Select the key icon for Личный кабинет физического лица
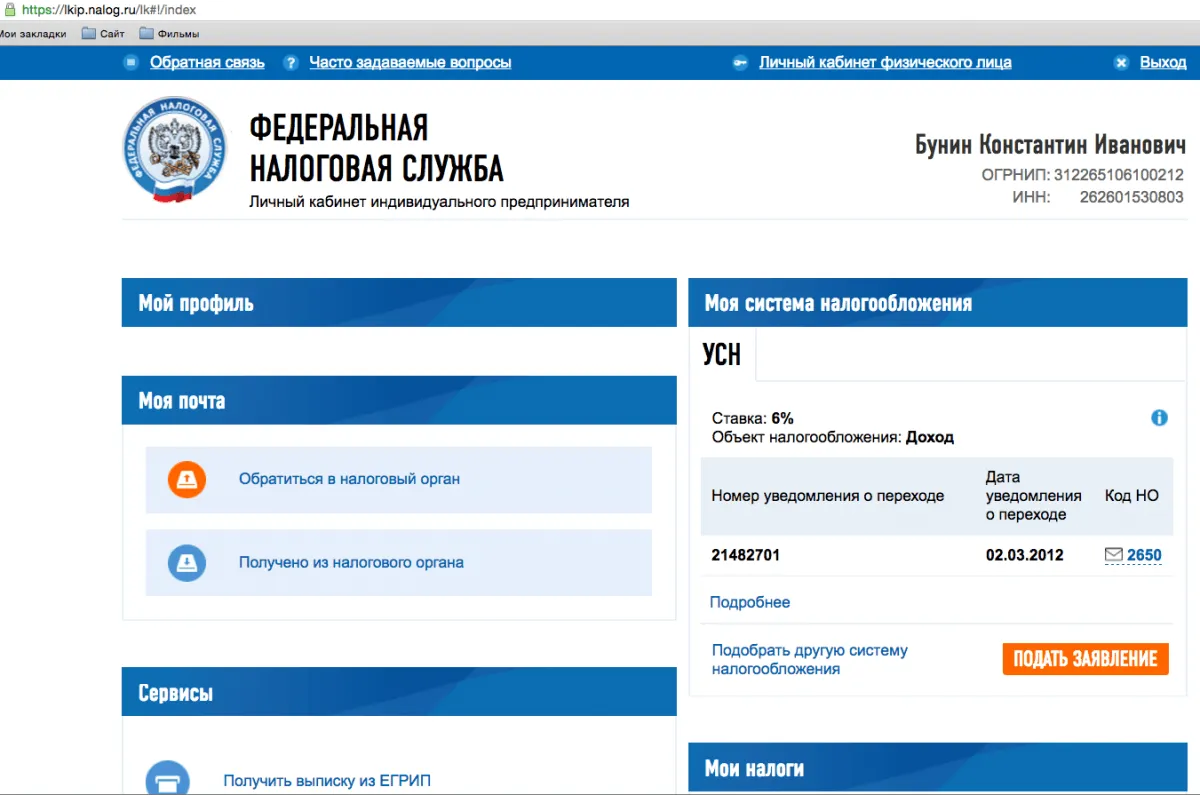This screenshot has width=1200, height=795. click(739, 62)
